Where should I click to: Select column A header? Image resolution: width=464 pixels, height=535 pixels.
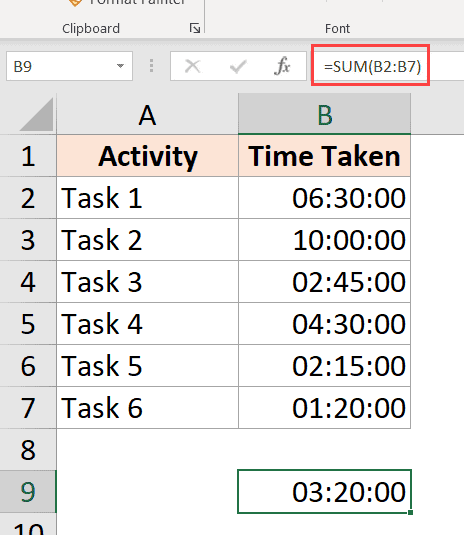point(147,114)
